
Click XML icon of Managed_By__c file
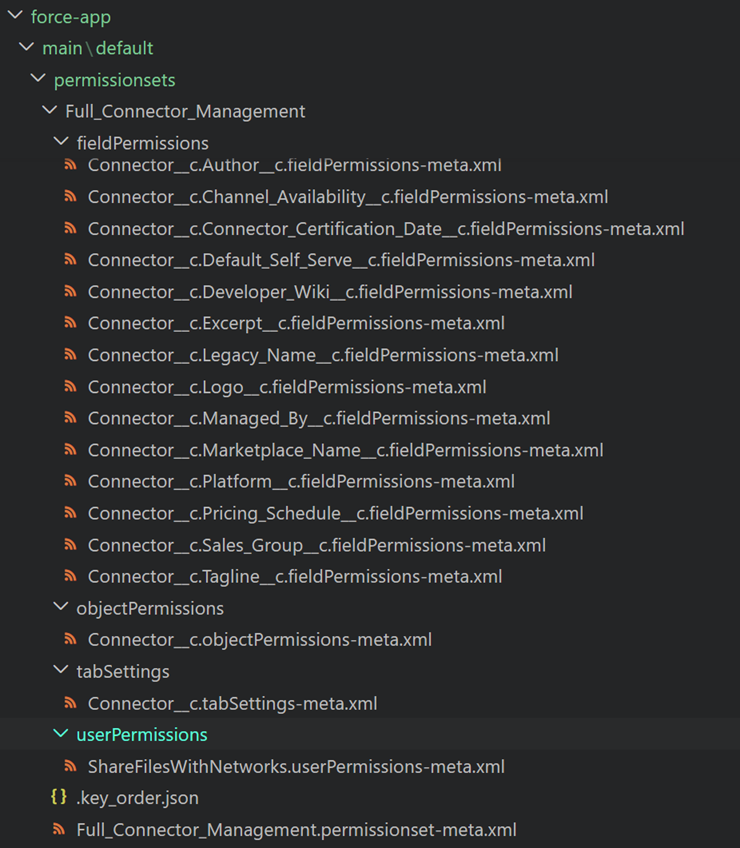70,418
